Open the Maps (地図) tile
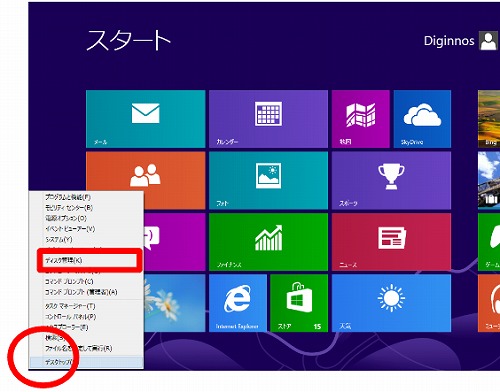The image size is (500, 392). point(361,119)
